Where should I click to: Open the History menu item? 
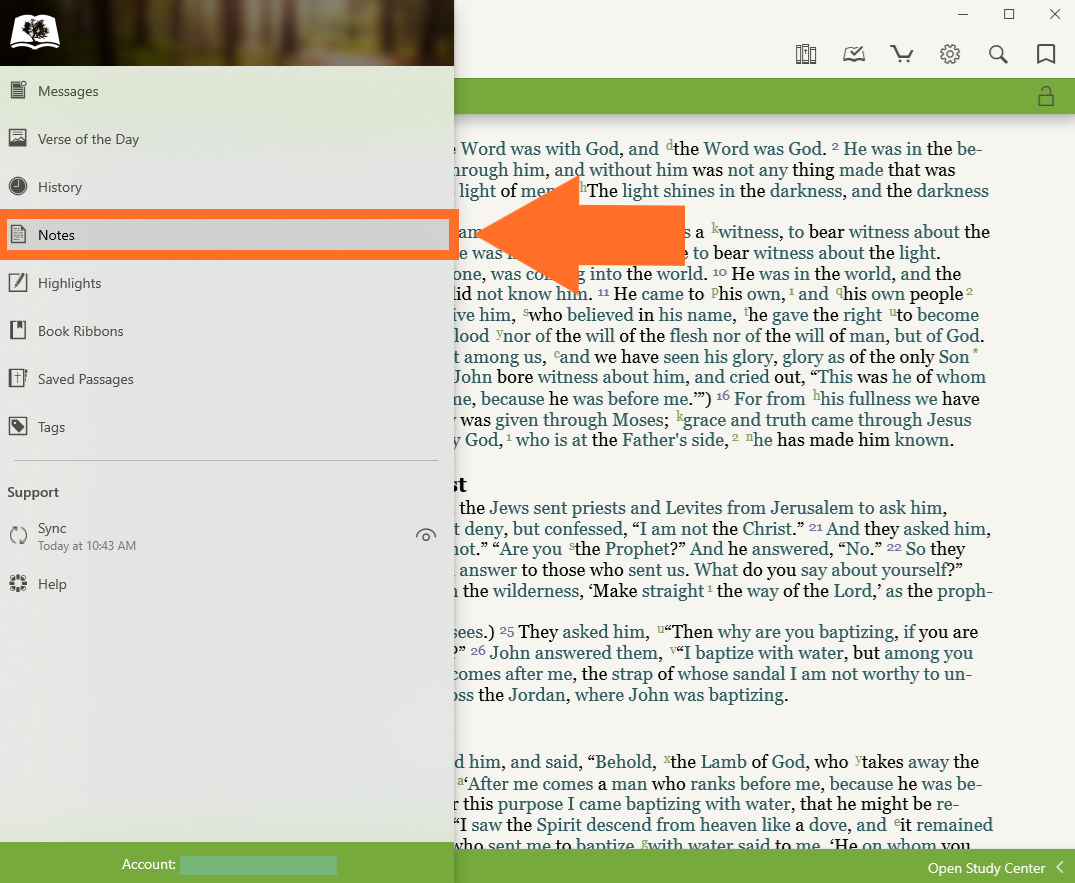click(x=59, y=187)
